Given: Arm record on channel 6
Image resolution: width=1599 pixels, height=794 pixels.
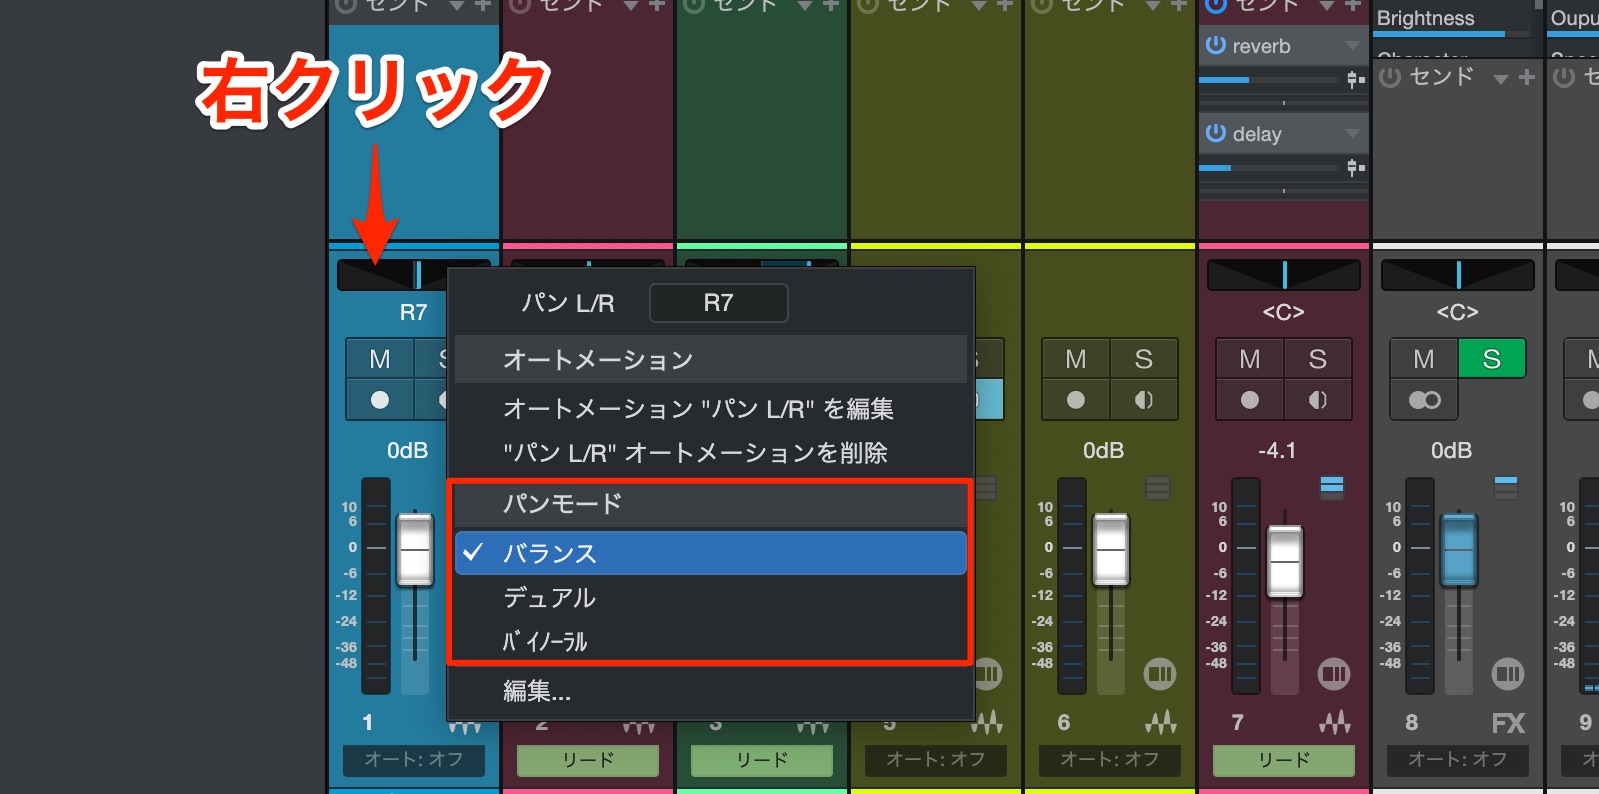Looking at the screenshot, I should point(1076,400).
